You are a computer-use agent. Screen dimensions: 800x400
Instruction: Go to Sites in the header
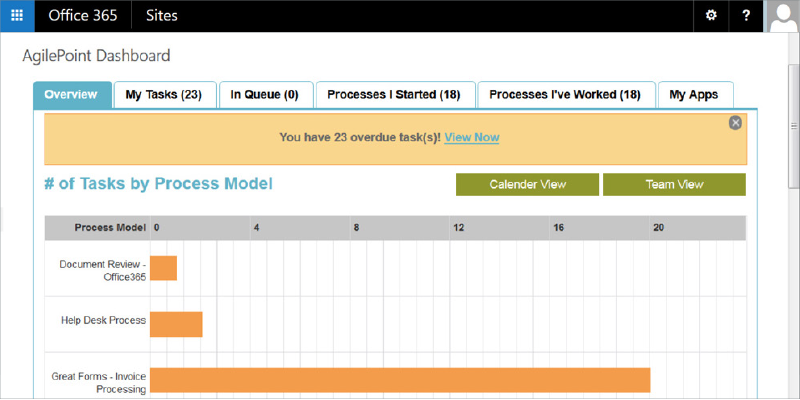(x=162, y=16)
